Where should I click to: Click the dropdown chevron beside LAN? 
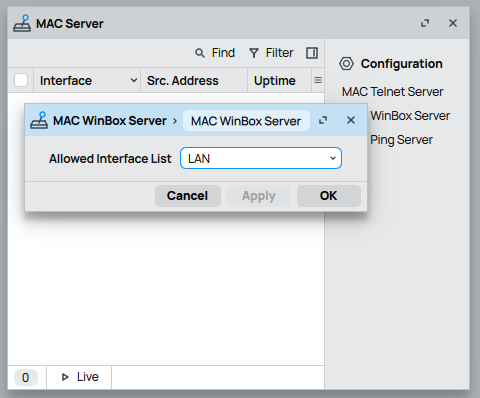click(x=333, y=158)
